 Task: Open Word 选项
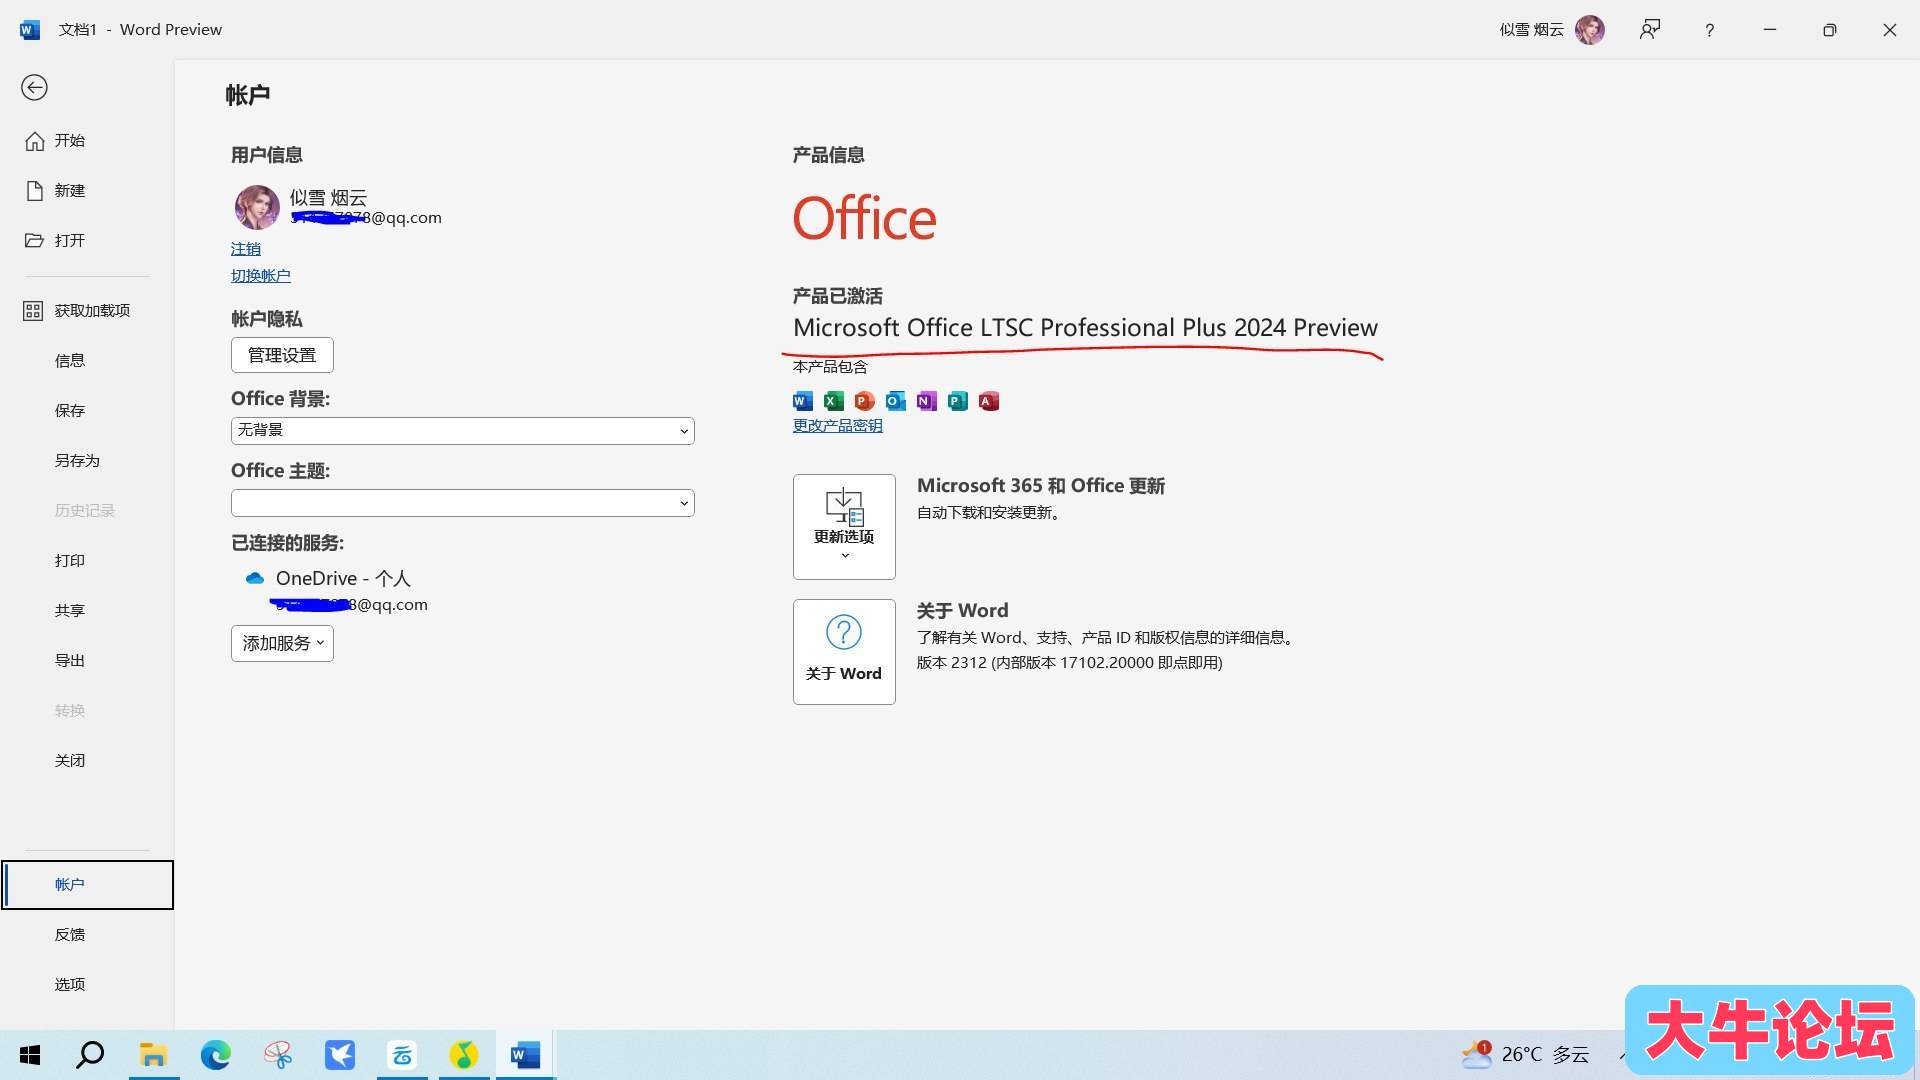(87, 985)
